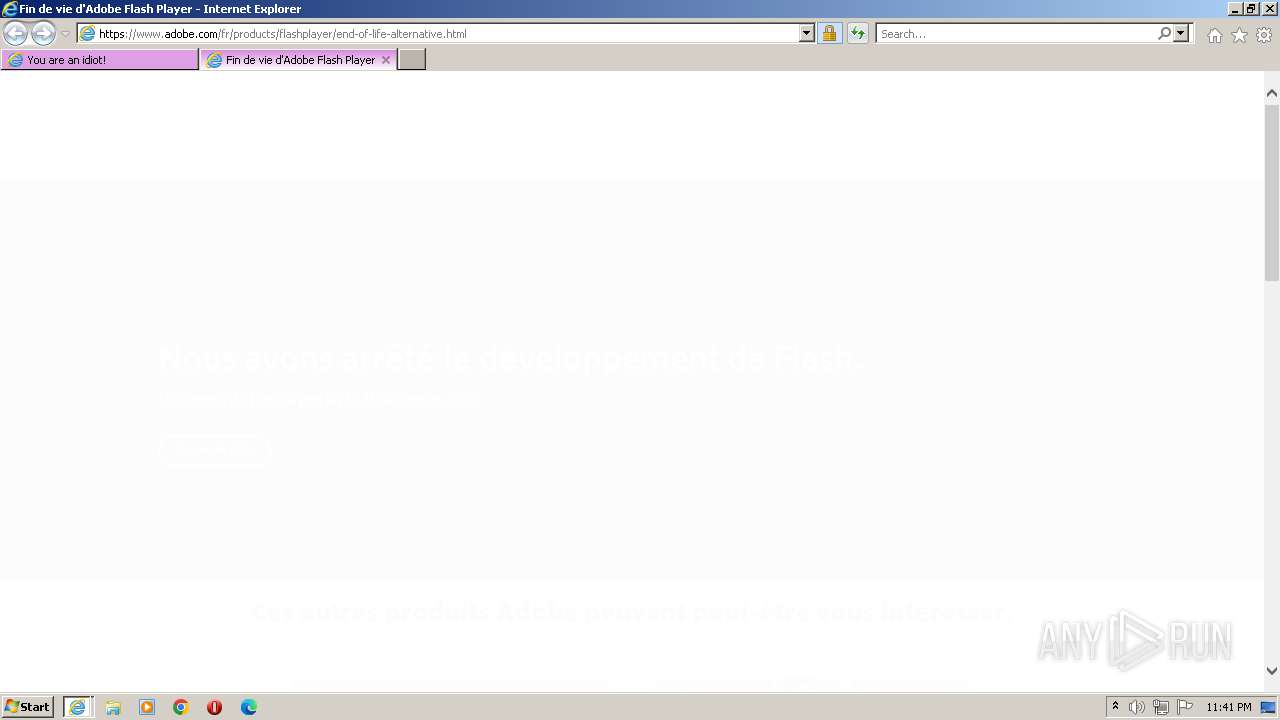Image resolution: width=1280 pixels, height=720 pixels.
Task: Focus the Search box
Action: pyautogui.click(x=1015, y=34)
